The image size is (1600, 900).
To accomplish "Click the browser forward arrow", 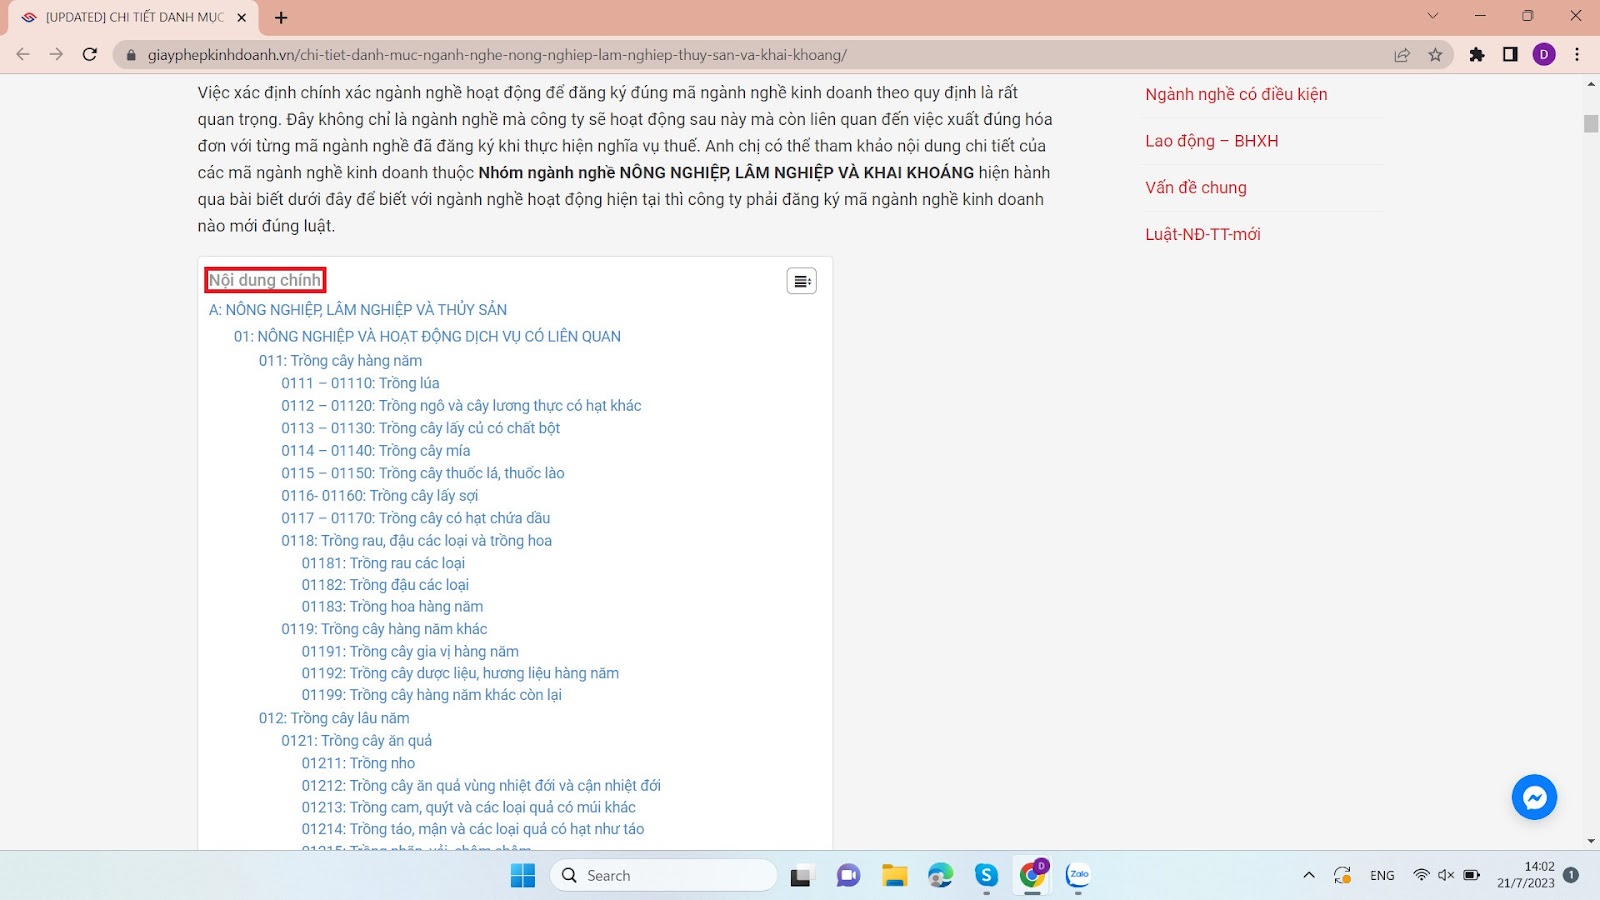I will [56, 55].
